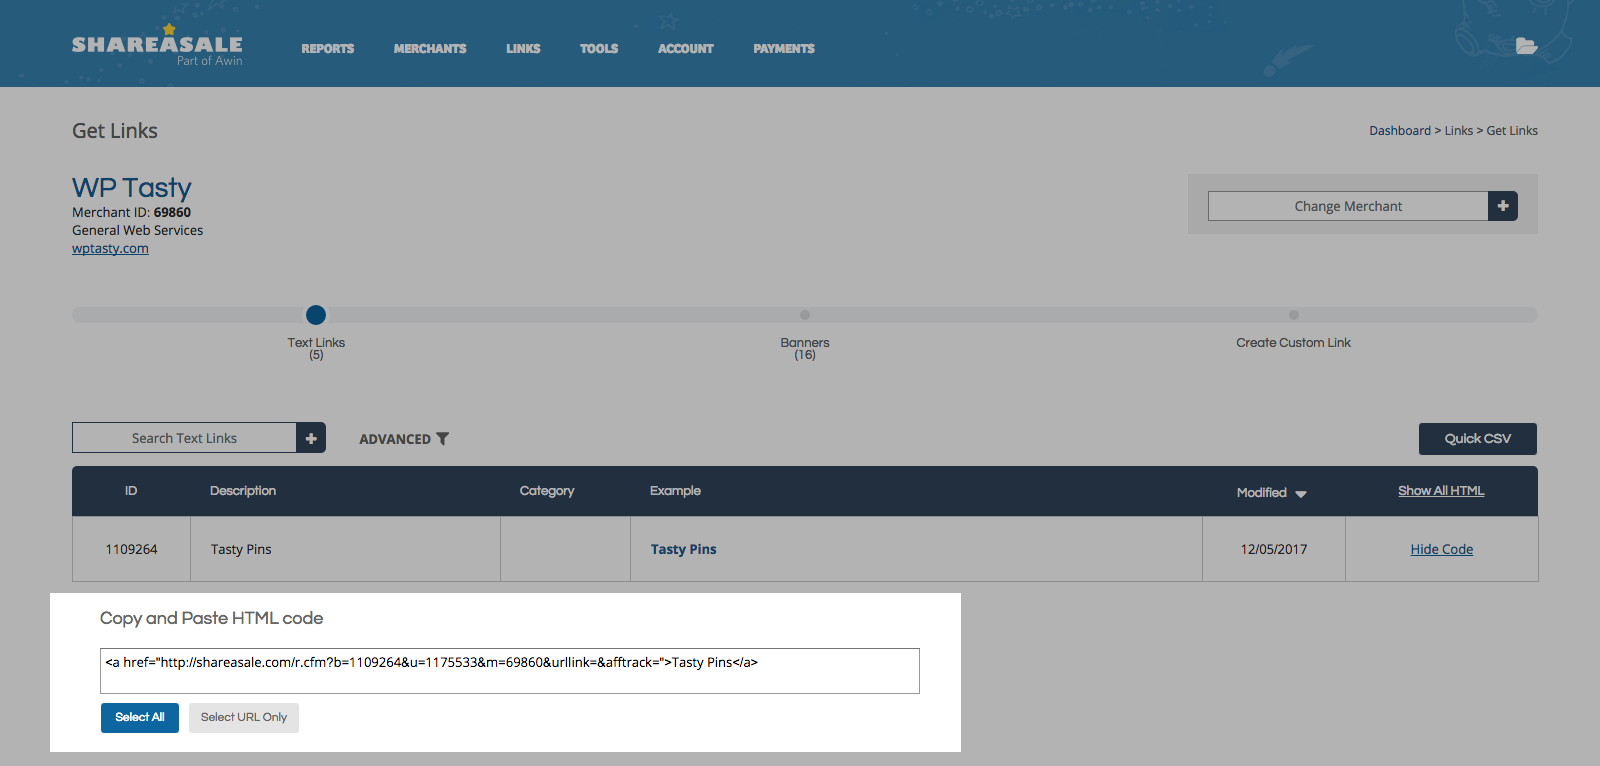Open the Links menu
Screen dimensions: 1600x766
523,48
